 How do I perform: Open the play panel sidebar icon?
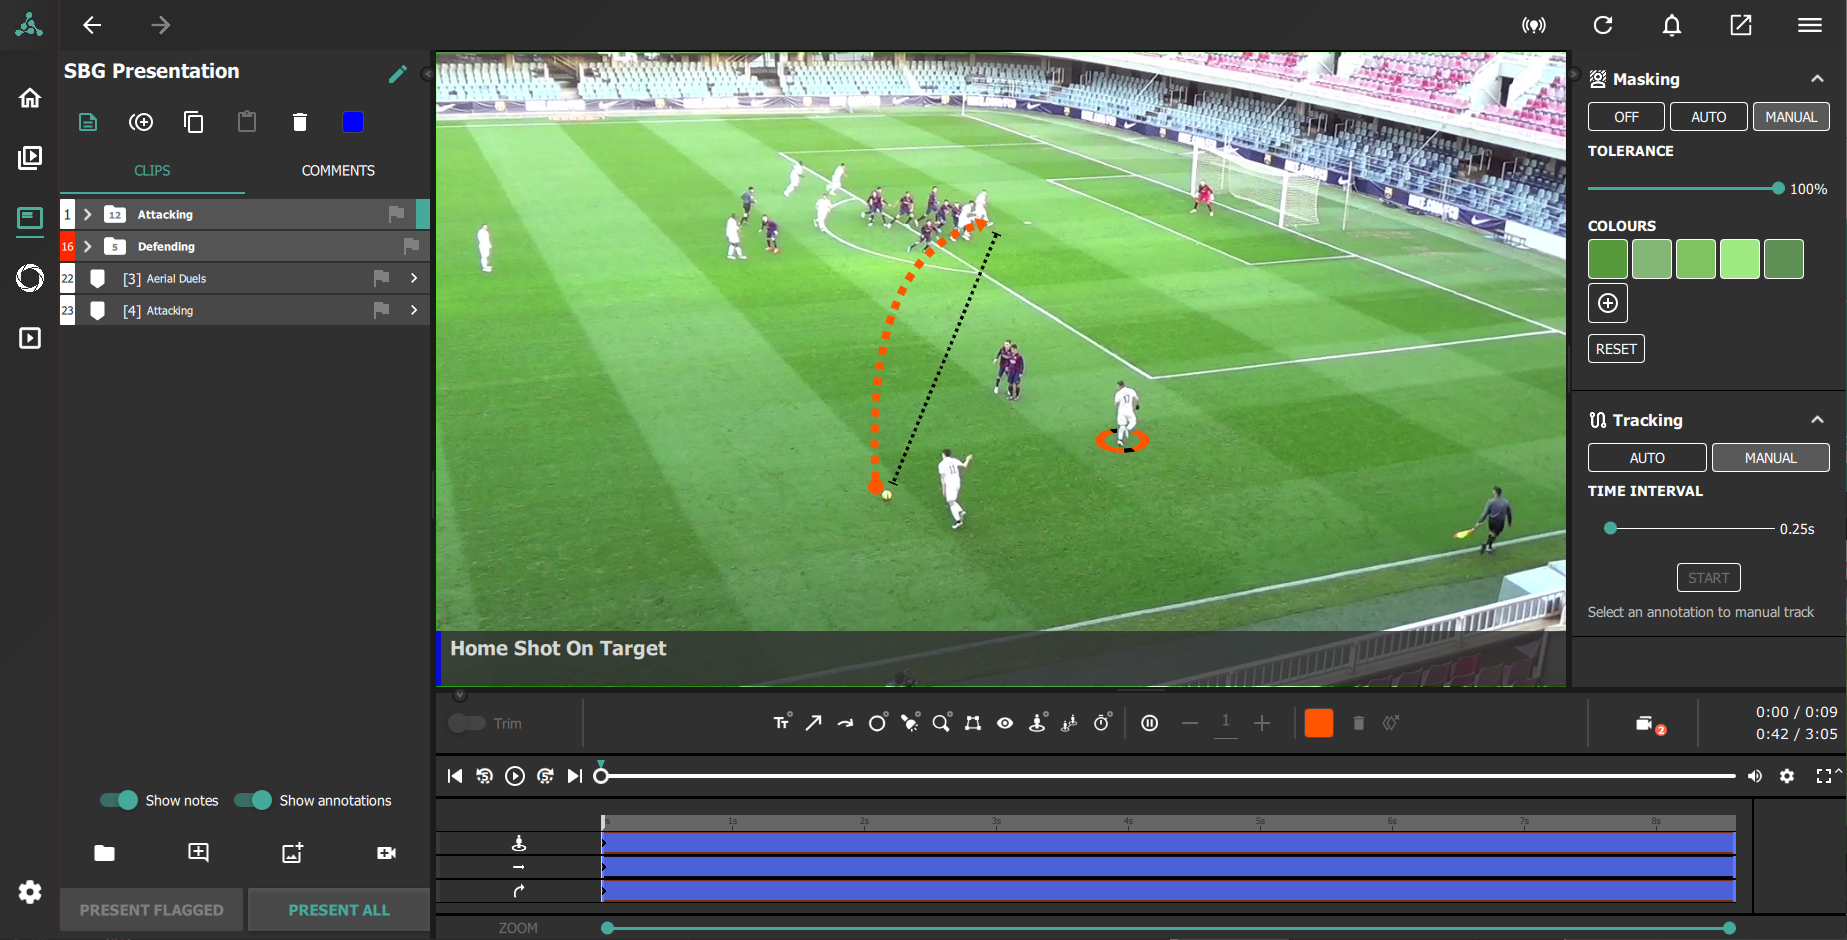click(x=30, y=338)
